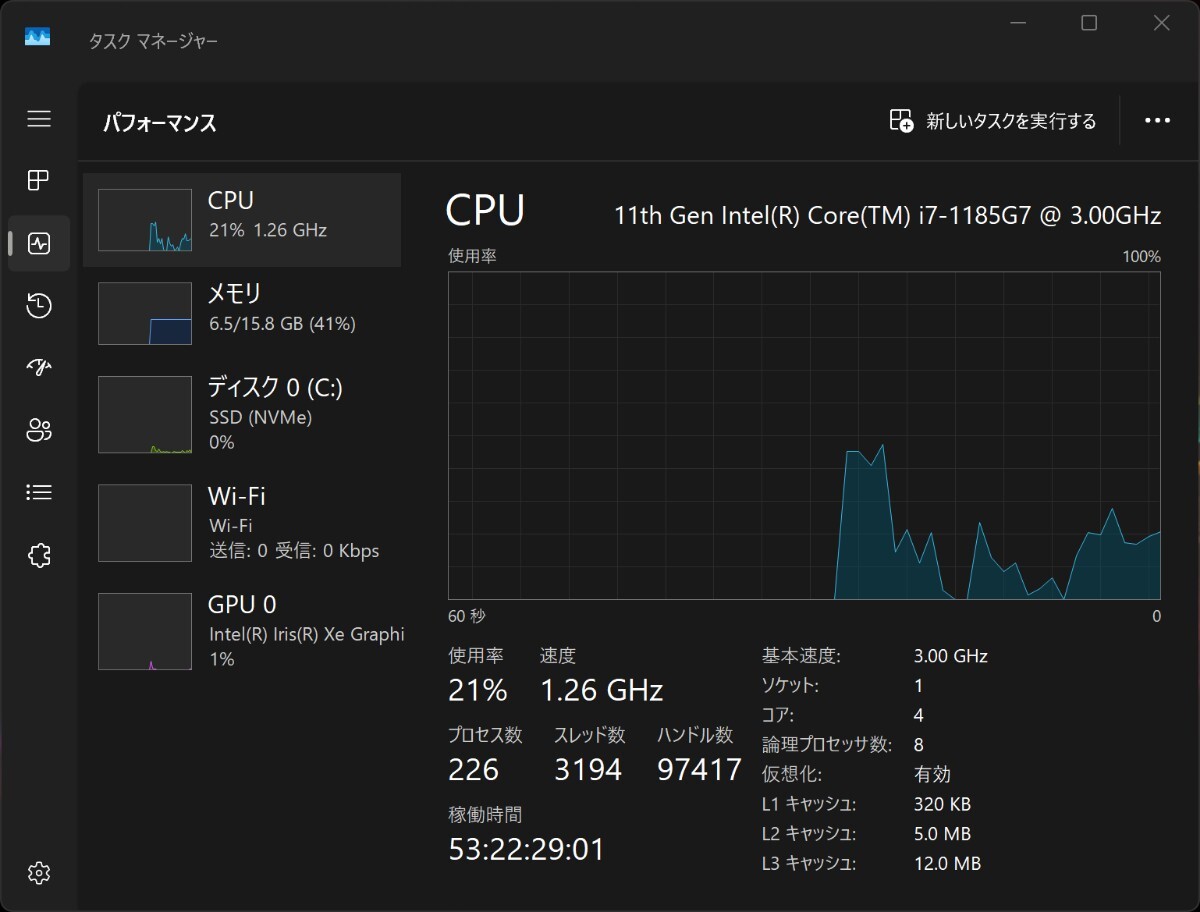Select the GPU 0 performance item
The width and height of the screenshot is (1200, 912).
click(242, 630)
